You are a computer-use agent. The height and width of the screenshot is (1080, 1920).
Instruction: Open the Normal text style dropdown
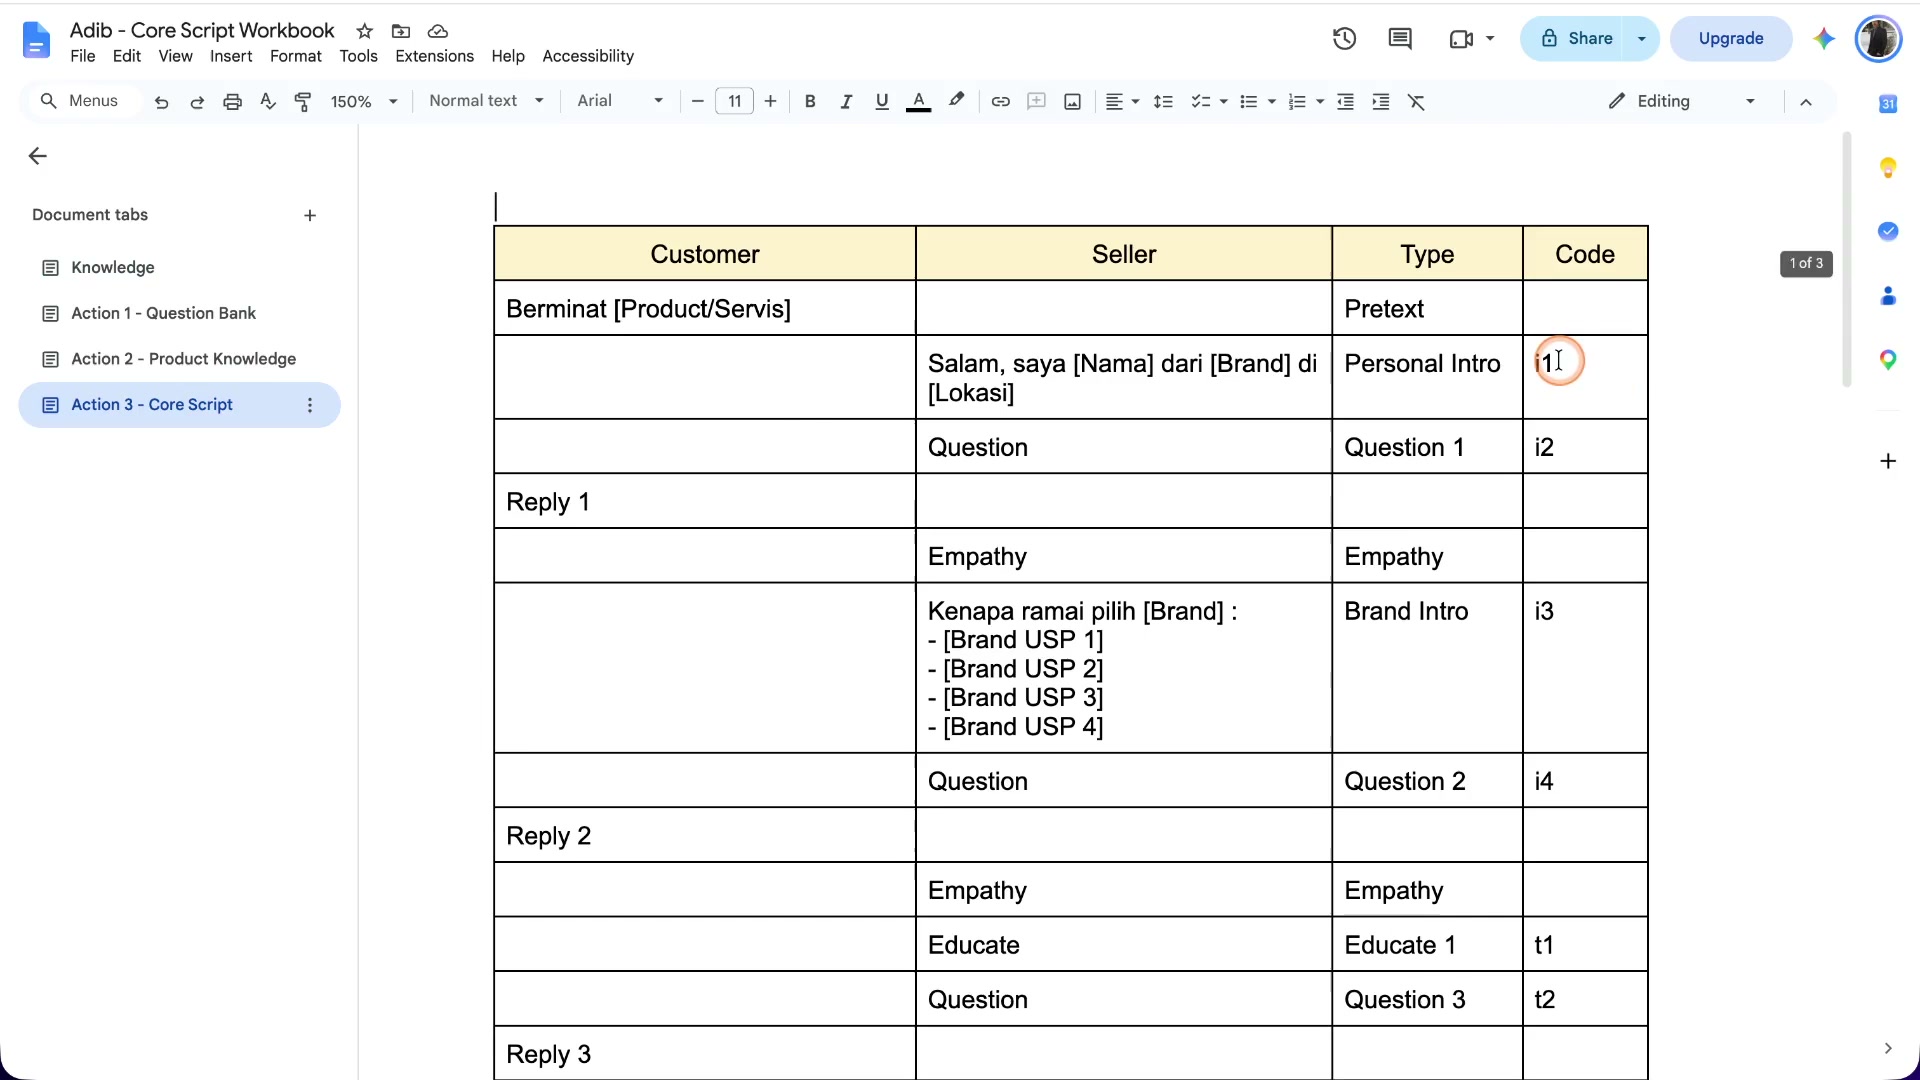486,101
